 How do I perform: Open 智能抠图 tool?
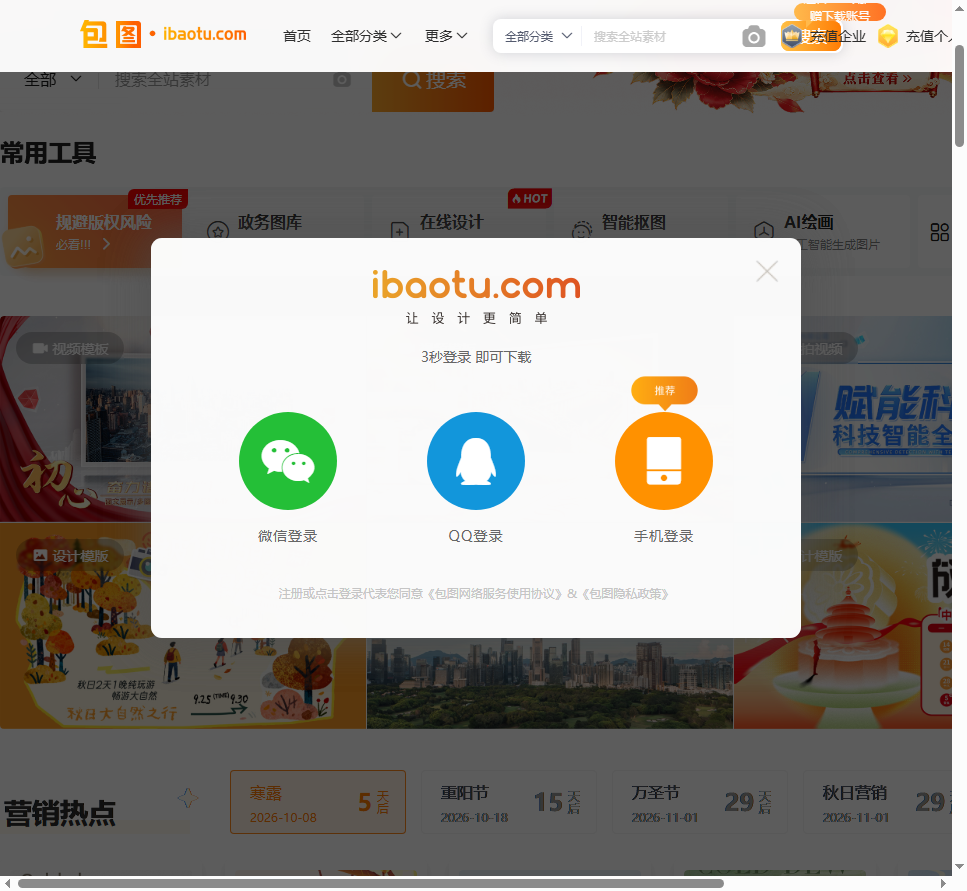[x=633, y=222]
